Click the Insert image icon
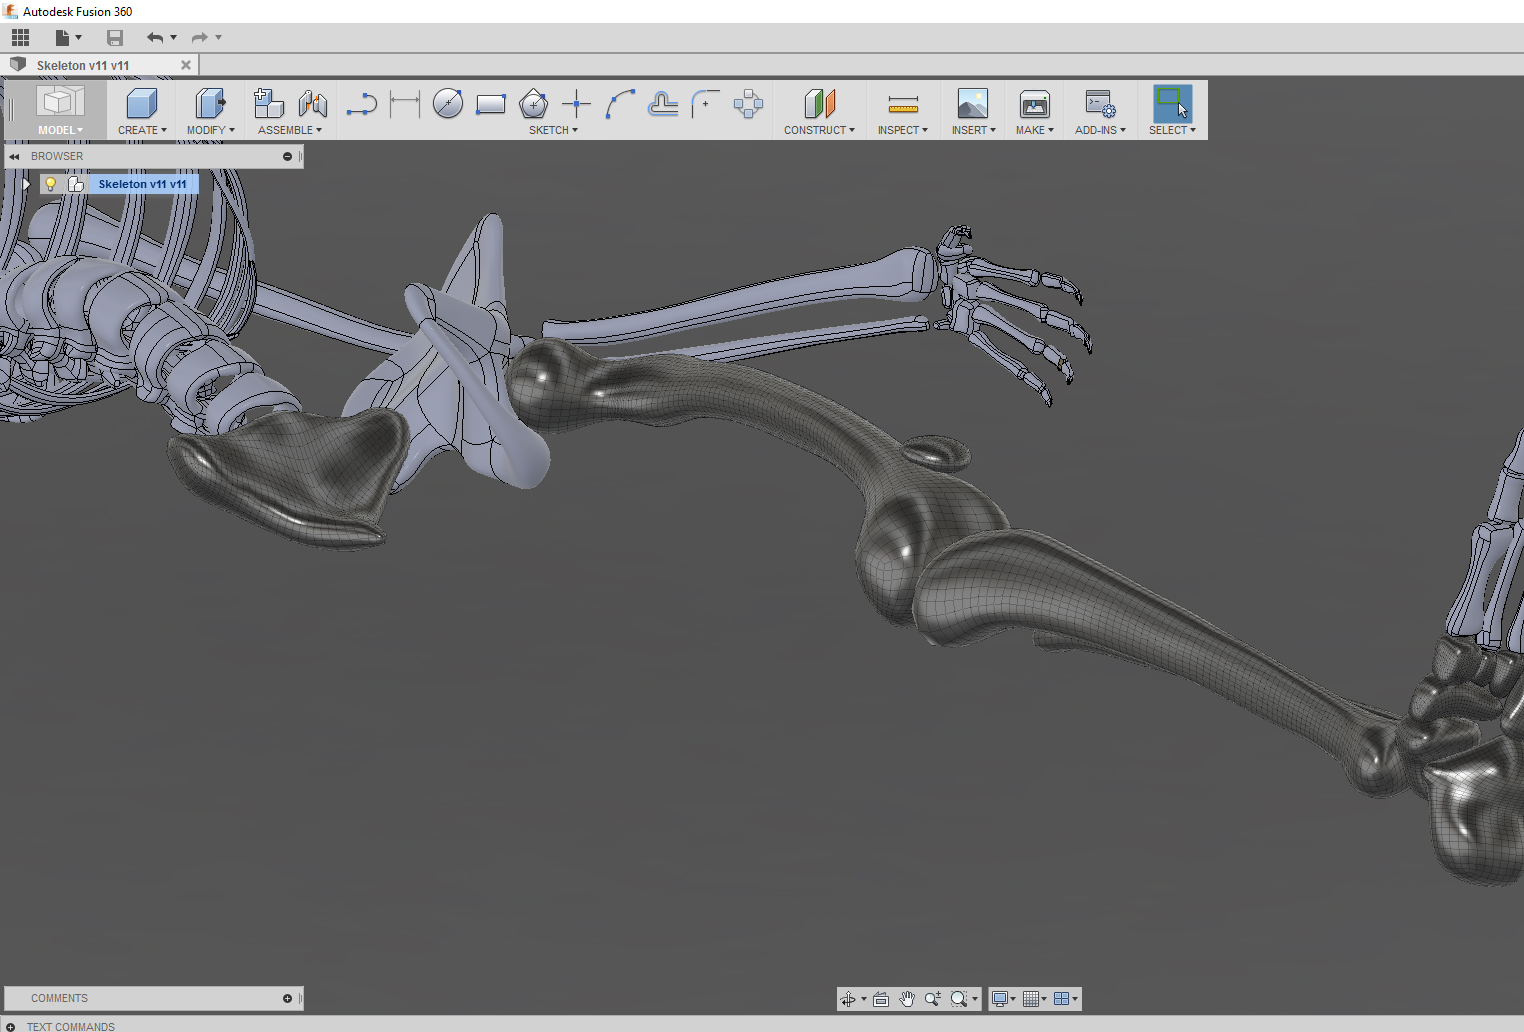The width and height of the screenshot is (1524, 1032). coord(973,103)
